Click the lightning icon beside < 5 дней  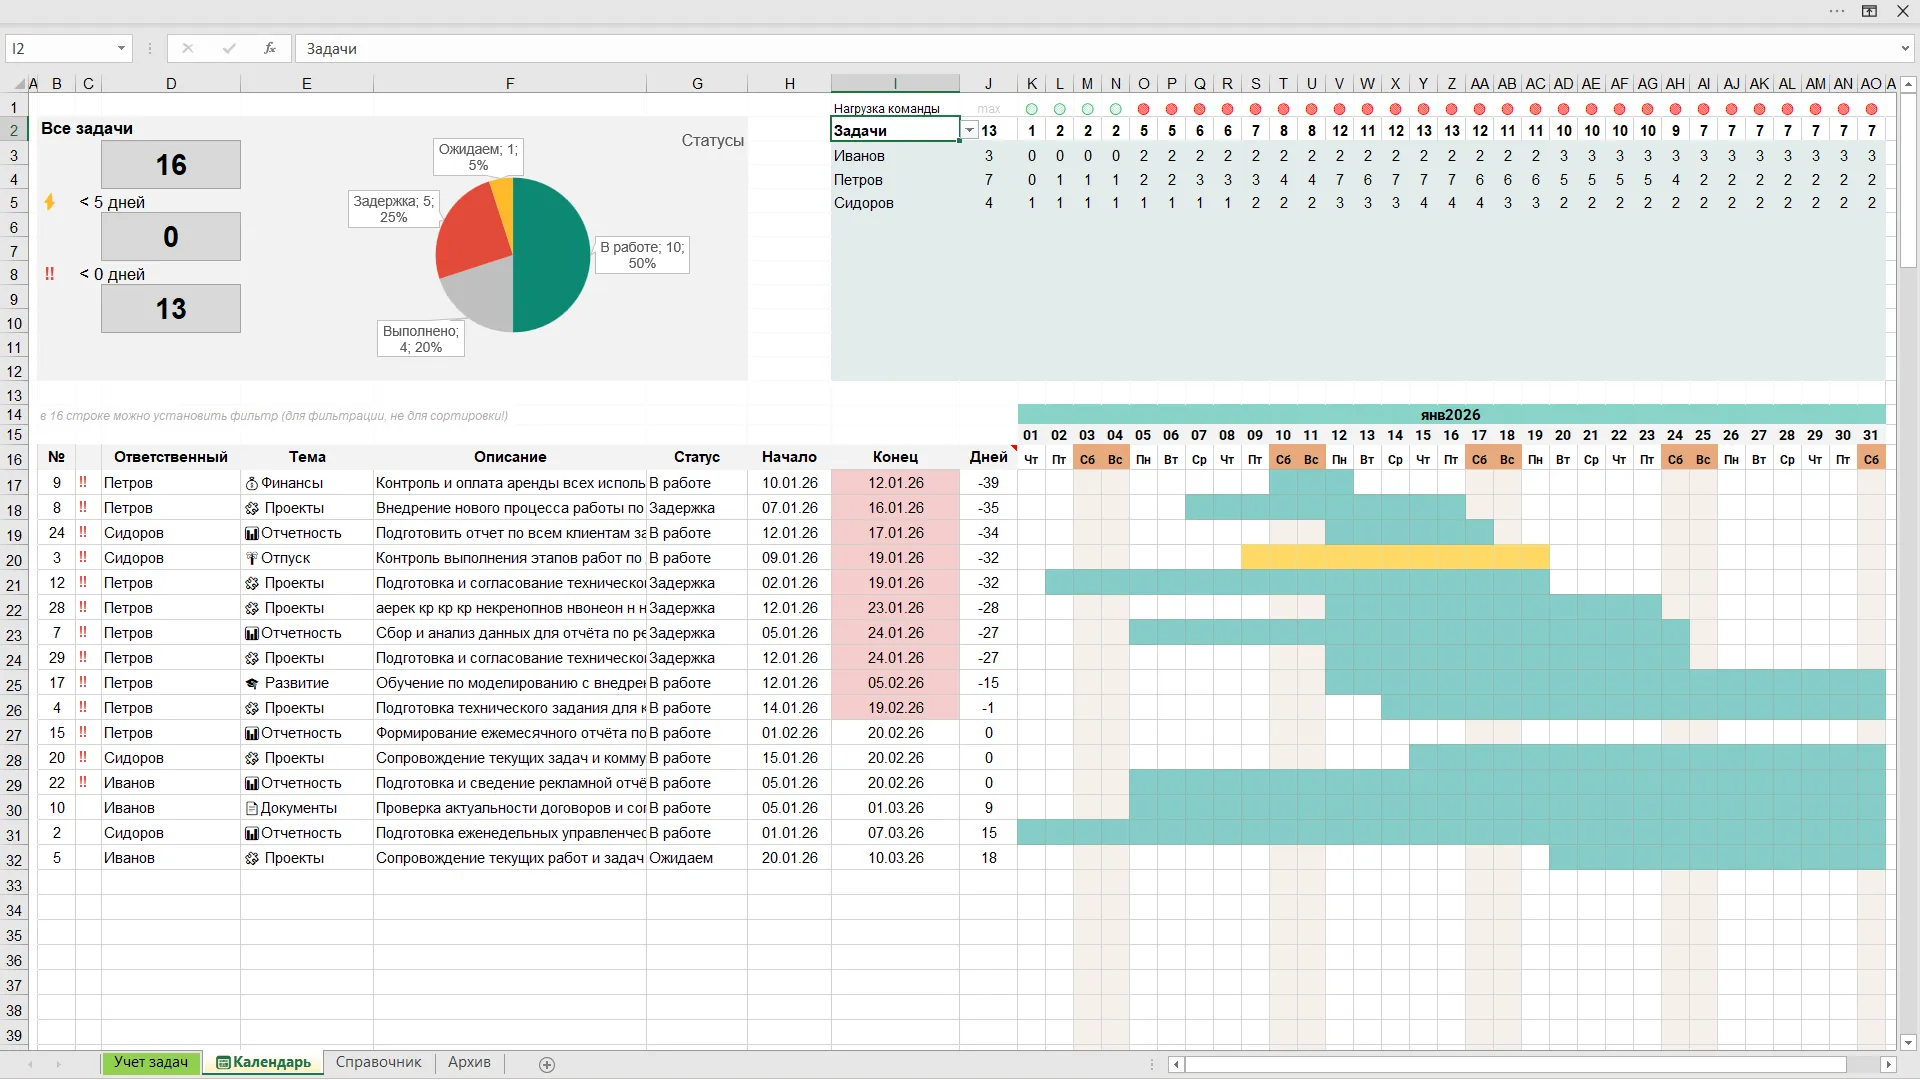(x=50, y=202)
